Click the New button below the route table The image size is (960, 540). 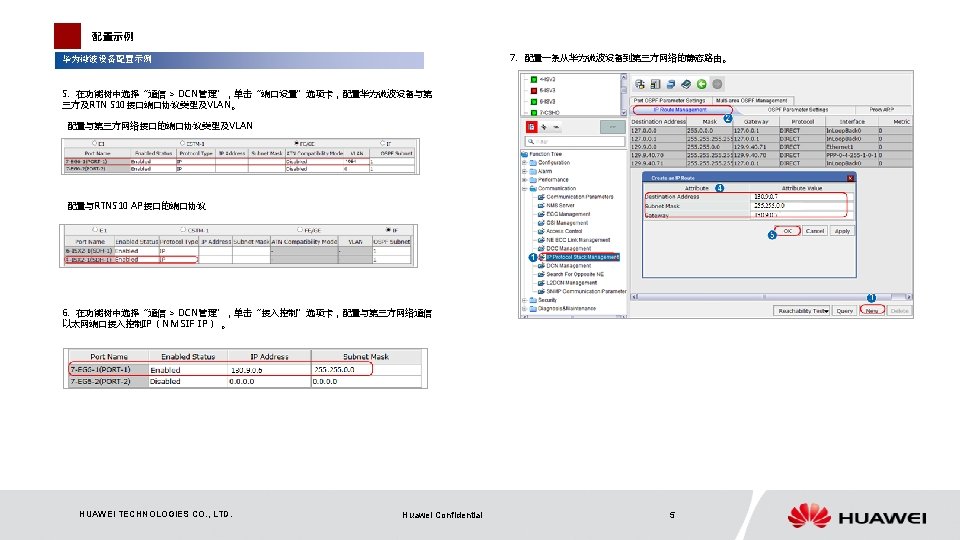tap(872, 311)
